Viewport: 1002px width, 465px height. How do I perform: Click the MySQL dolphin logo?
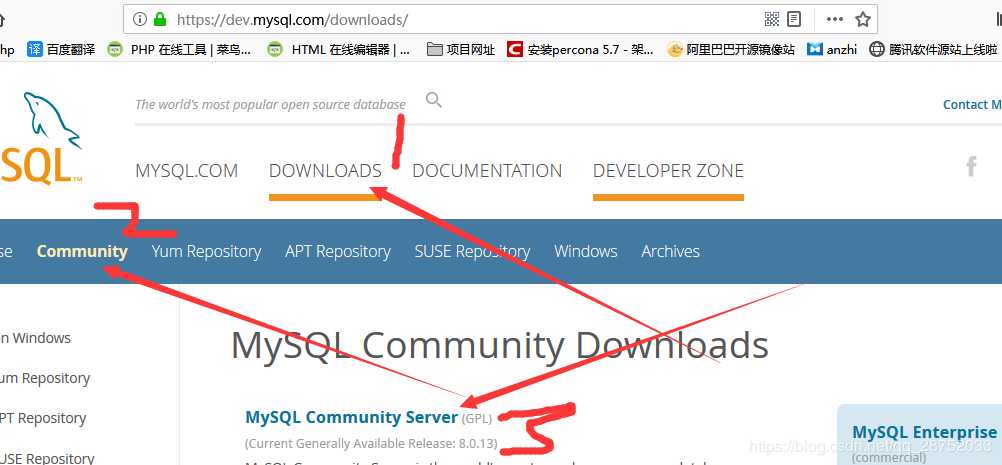[x=42, y=139]
